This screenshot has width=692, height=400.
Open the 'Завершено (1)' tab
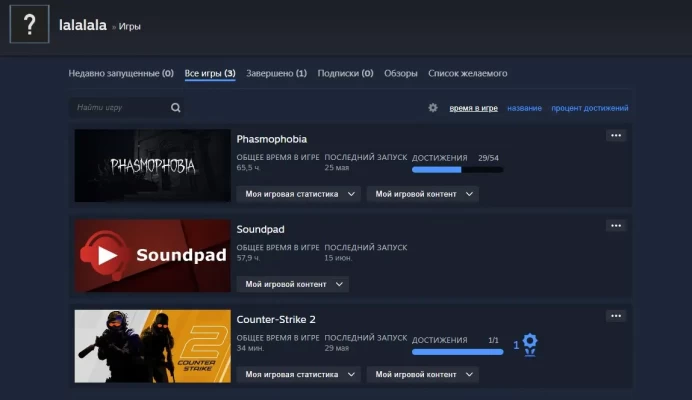point(276,73)
